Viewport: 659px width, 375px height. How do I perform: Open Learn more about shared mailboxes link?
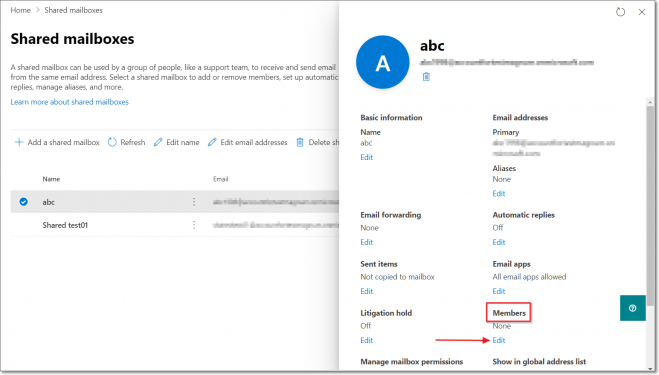(x=70, y=102)
